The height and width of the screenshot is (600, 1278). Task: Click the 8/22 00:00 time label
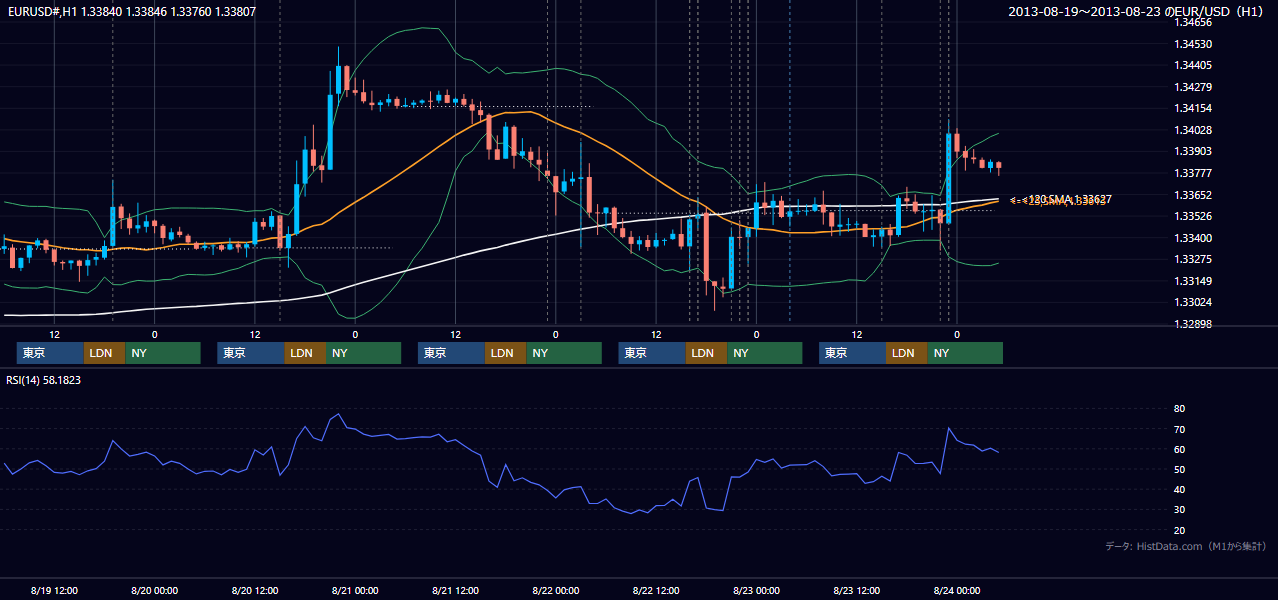(x=555, y=590)
